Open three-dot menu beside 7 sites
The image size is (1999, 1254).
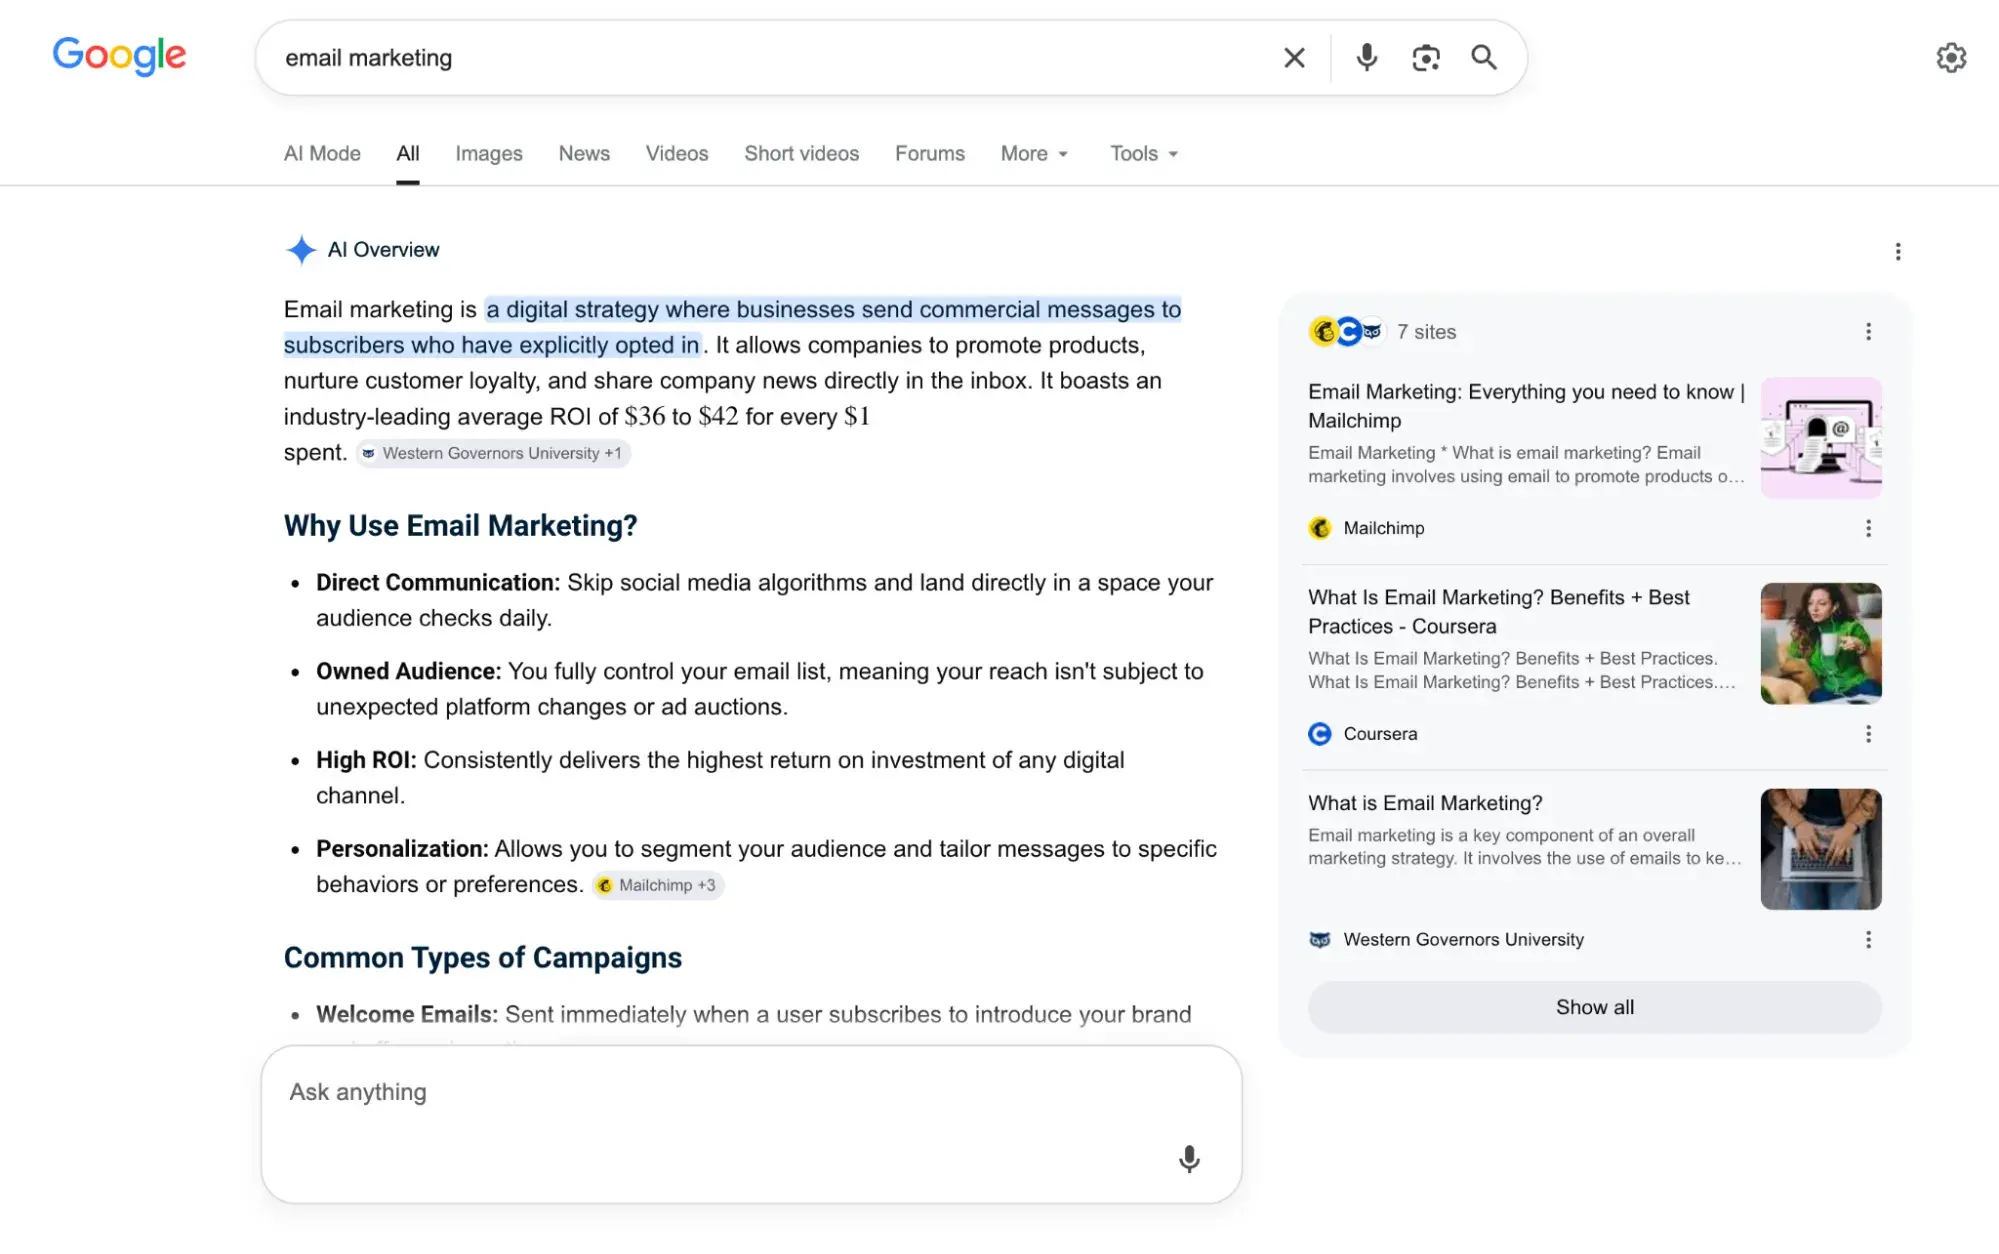coord(1868,332)
